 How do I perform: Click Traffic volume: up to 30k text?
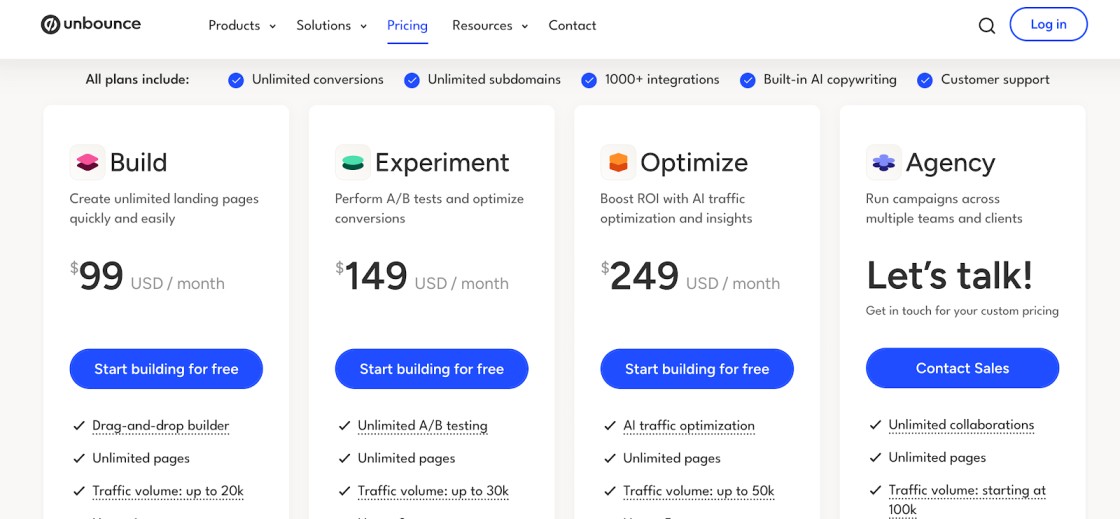pos(433,491)
